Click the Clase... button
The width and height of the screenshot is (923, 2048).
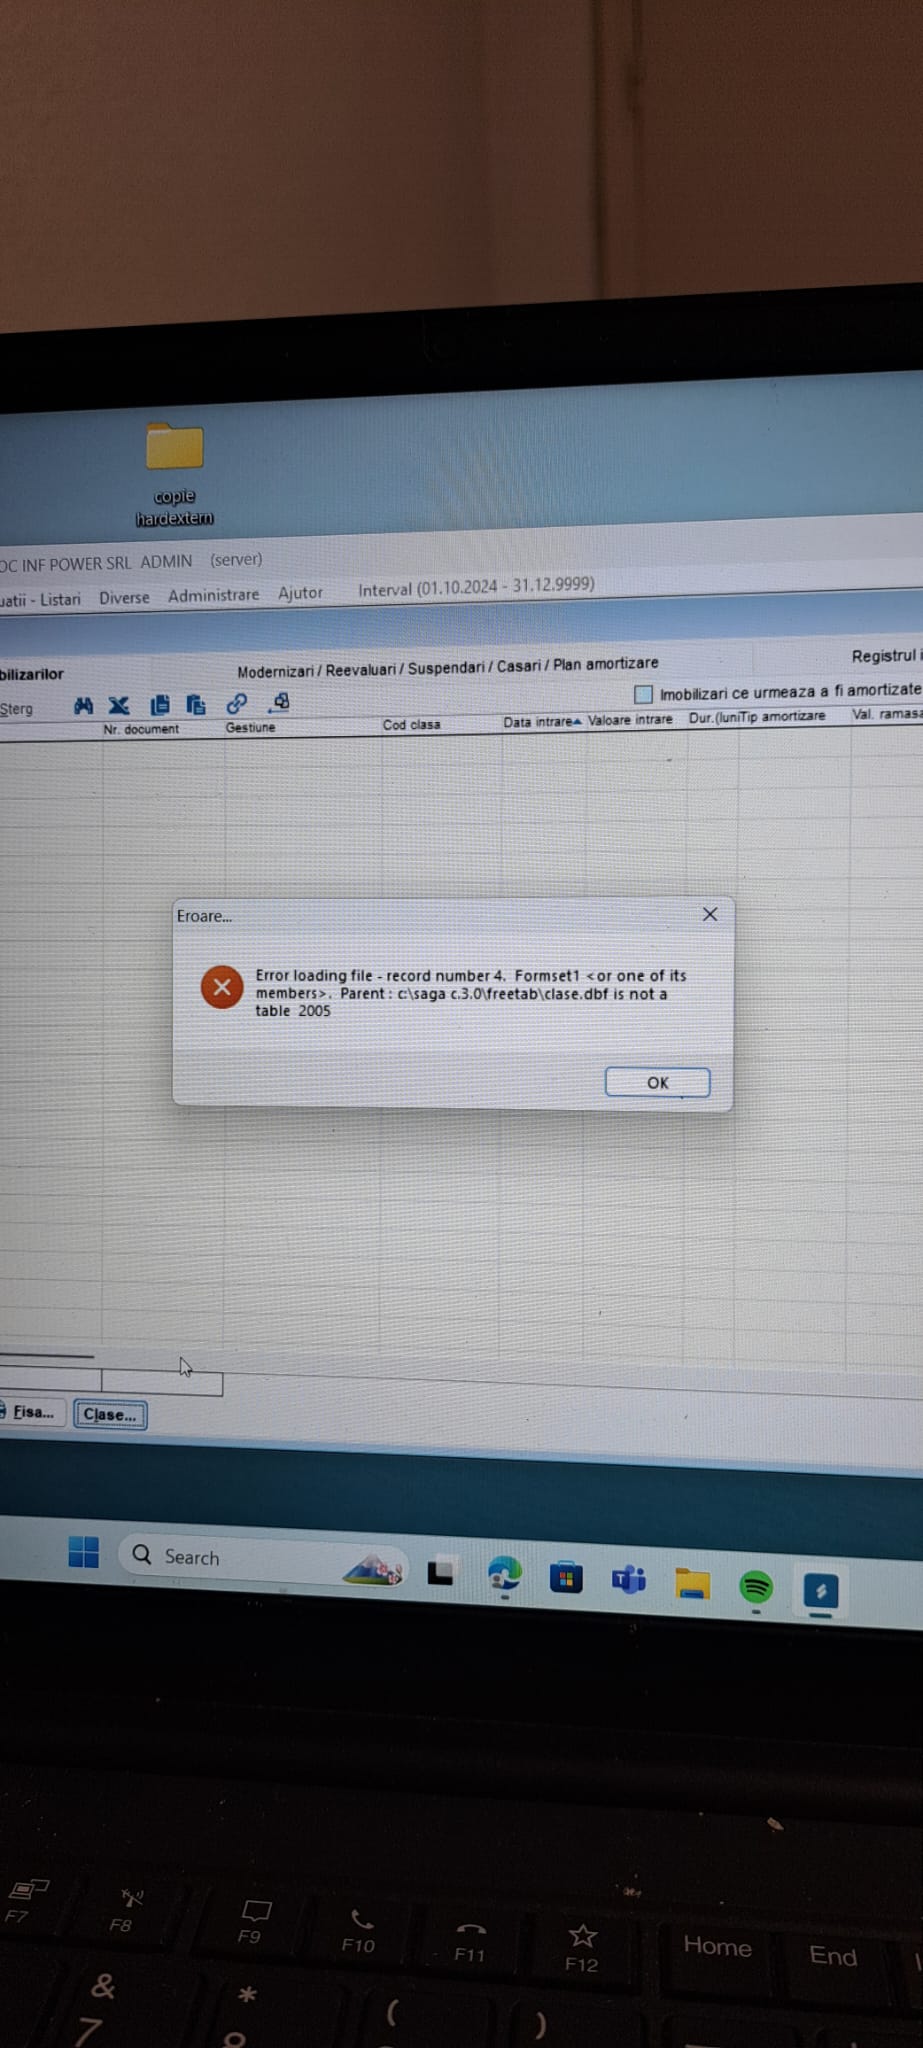(110, 1414)
